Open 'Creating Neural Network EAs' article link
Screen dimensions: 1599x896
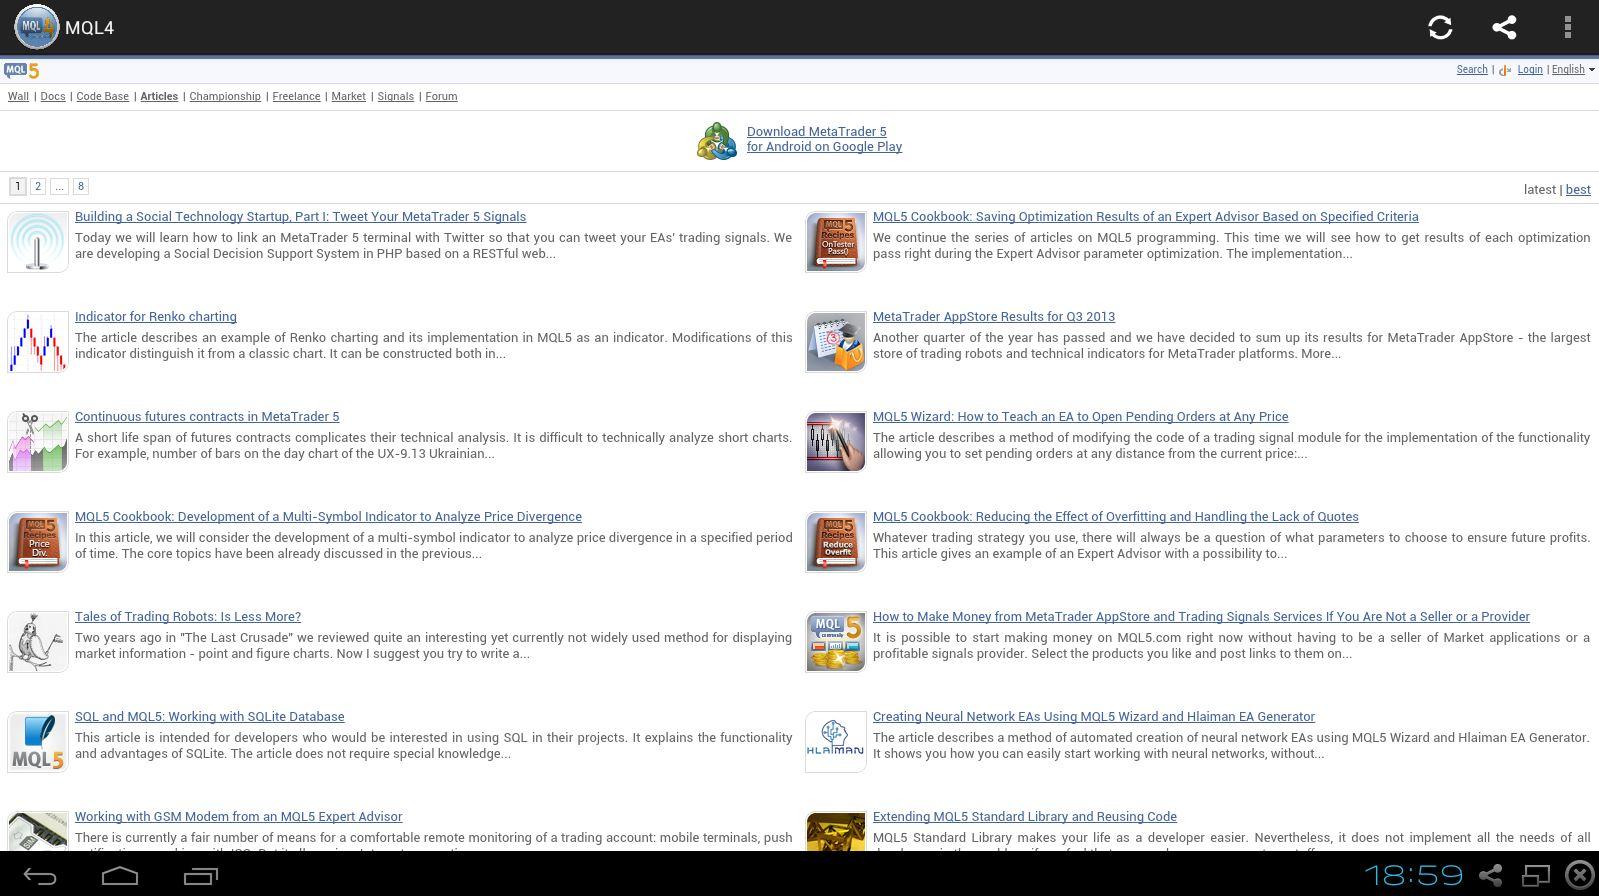[1094, 716]
